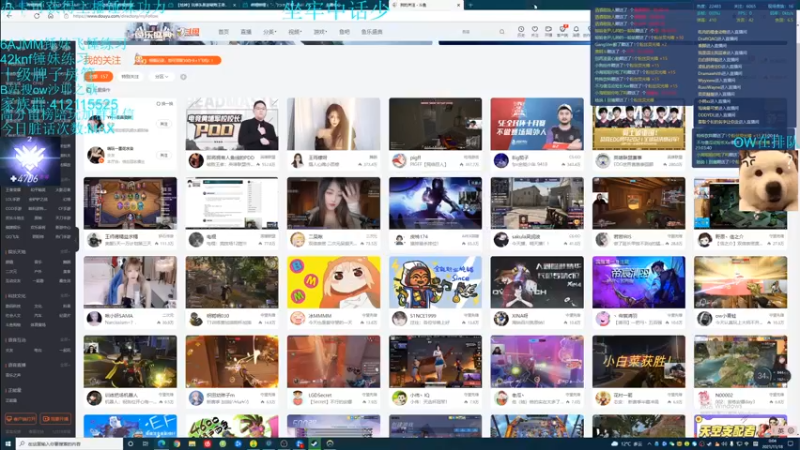Click the orange 客户端打开 sidebar button

click(x=20, y=419)
